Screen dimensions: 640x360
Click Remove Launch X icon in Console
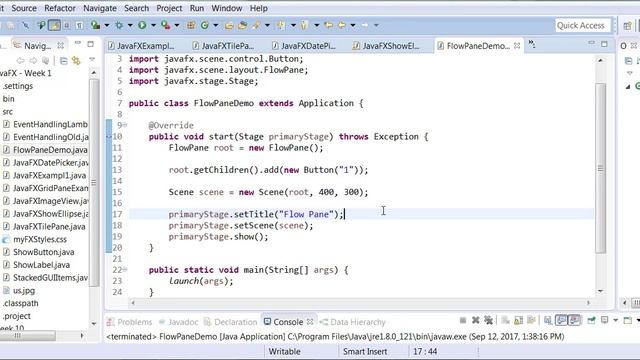(x=476, y=320)
